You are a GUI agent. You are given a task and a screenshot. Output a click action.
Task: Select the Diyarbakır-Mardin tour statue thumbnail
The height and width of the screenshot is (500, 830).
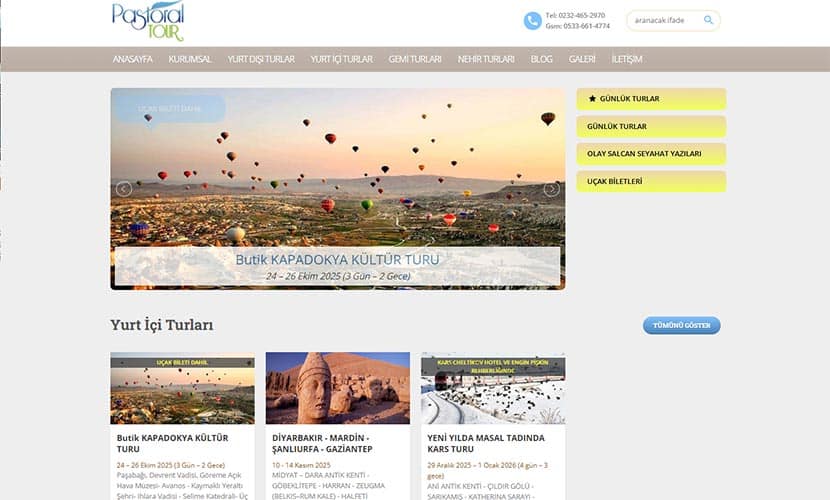pyautogui.click(x=337, y=388)
